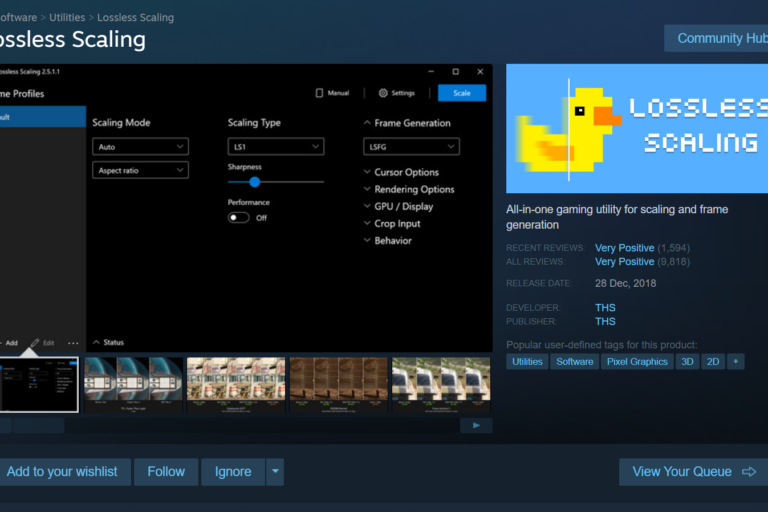Open the Ignore options dropdown arrow
Viewport: 768px width, 512px height.
275,472
